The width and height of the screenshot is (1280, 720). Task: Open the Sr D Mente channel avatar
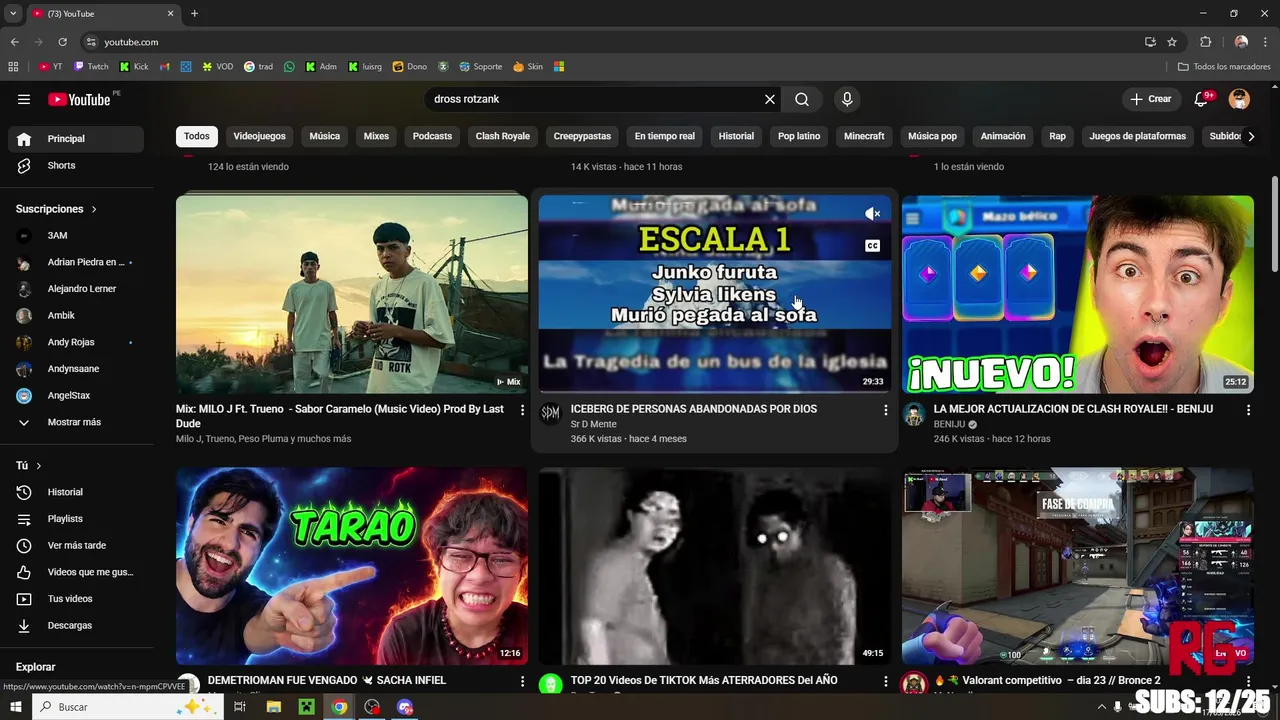tap(551, 414)
